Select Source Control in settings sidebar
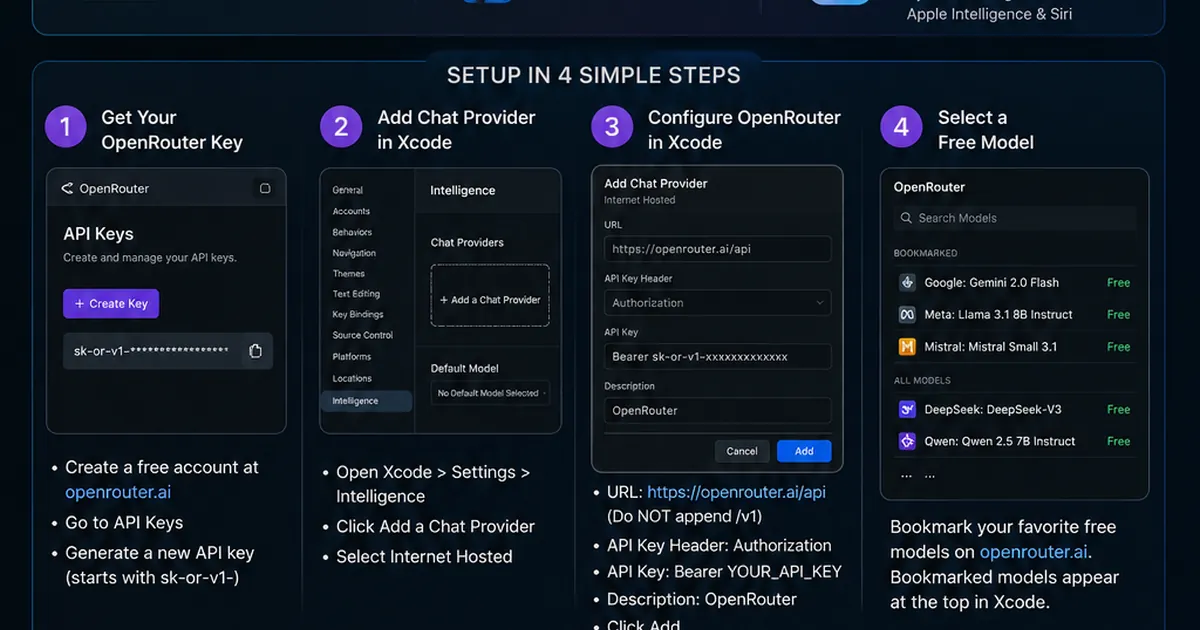 [362, 336]
